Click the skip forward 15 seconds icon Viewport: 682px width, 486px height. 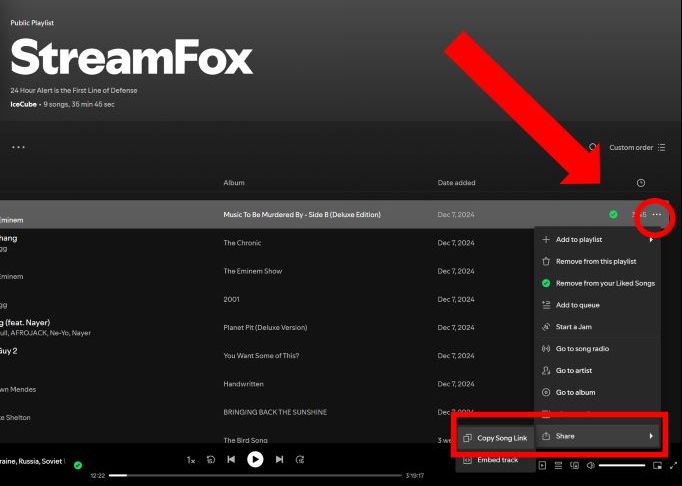click(x=300, y=459)
